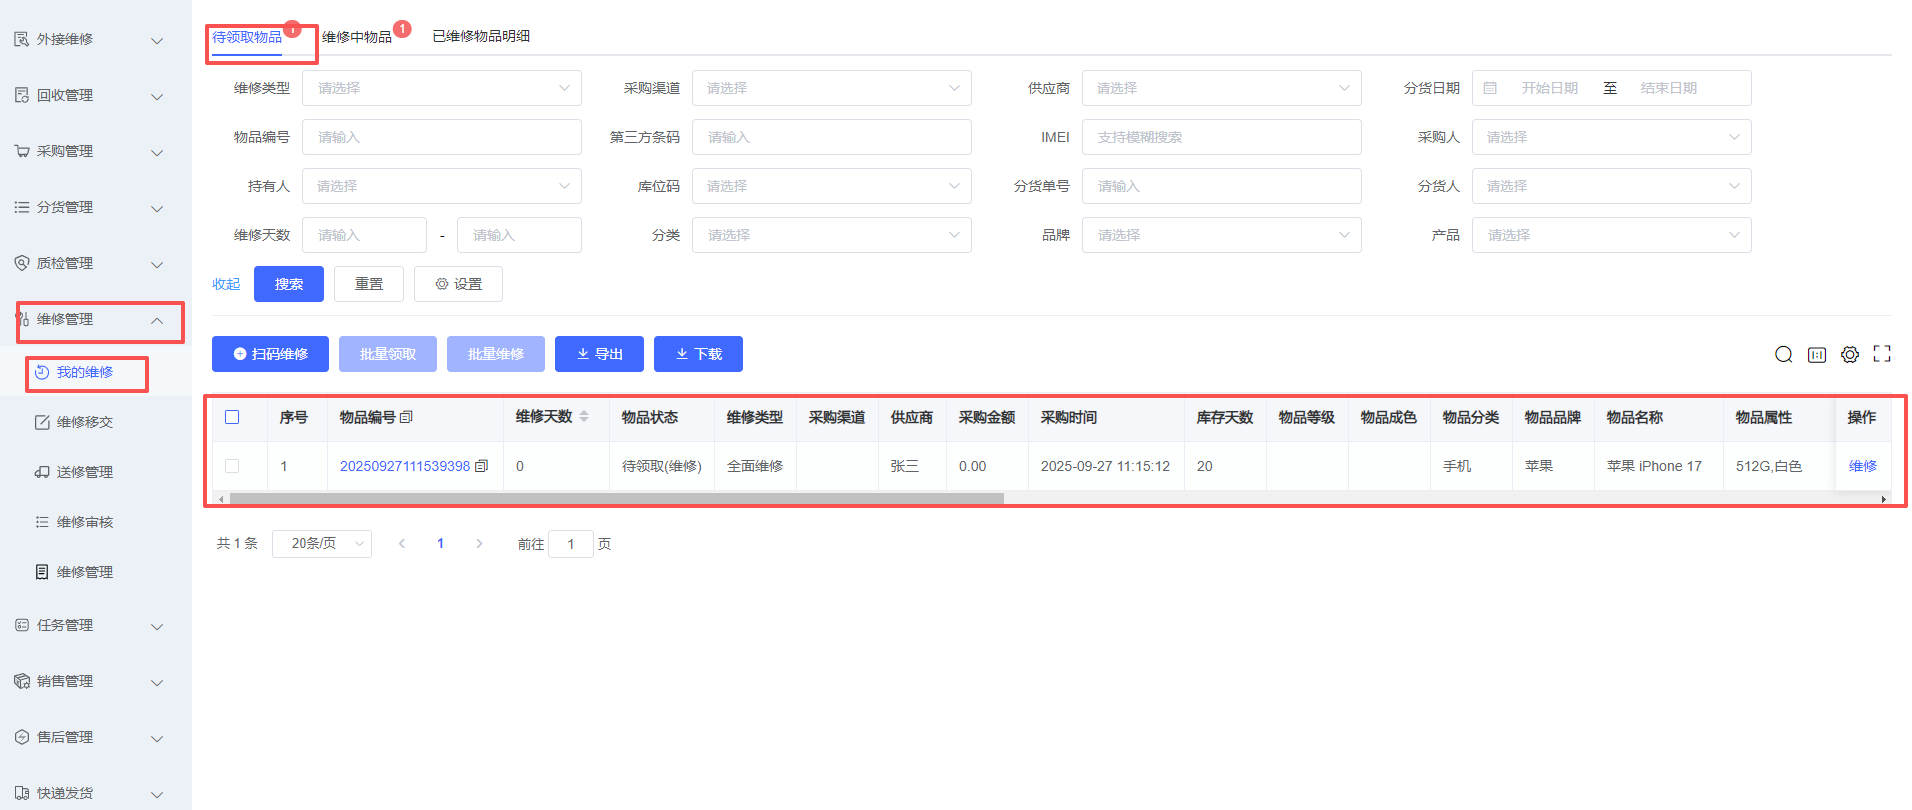Open the 维修类型 dropdown
The height and width of the screenshot is (810, 1912).
[x=441, y=88]
